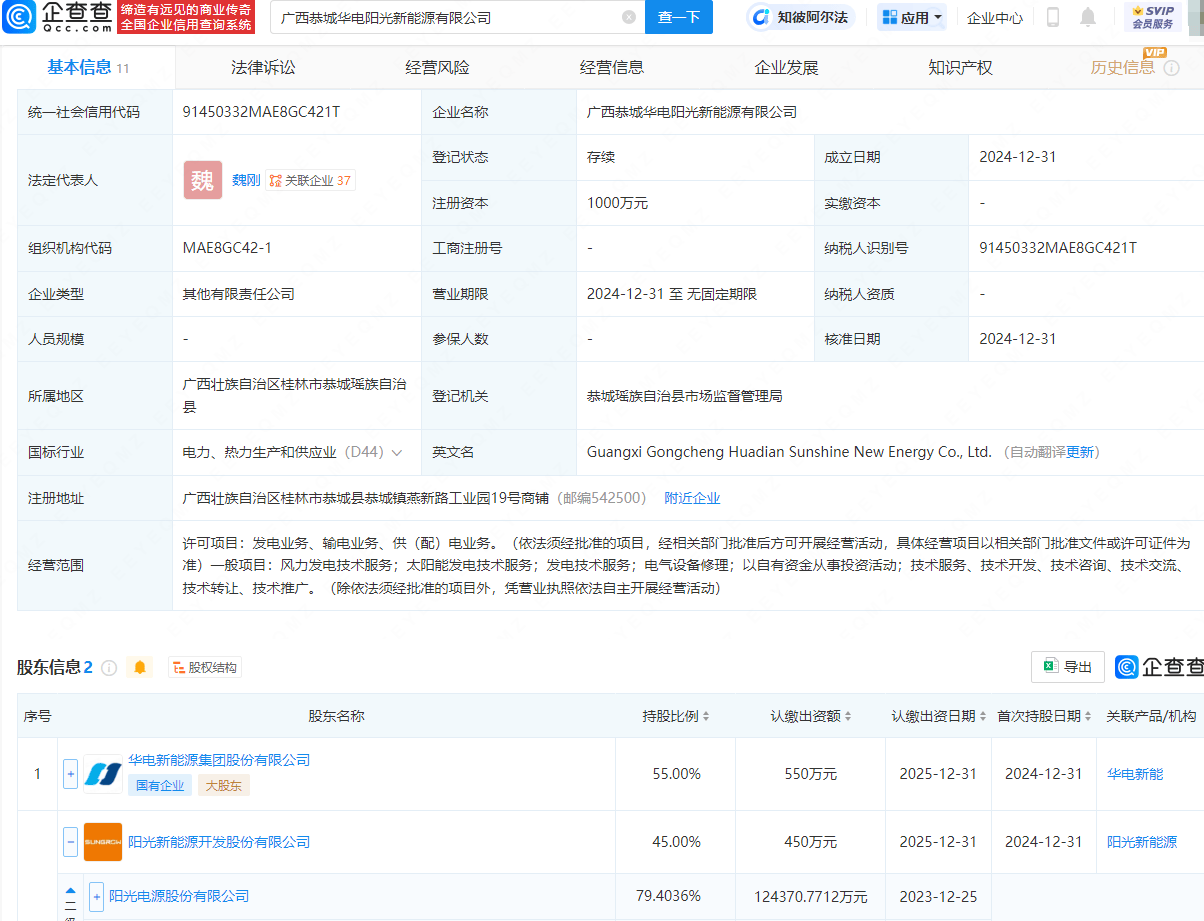Click legal representative name 魏刚

[x=246, y=180]
